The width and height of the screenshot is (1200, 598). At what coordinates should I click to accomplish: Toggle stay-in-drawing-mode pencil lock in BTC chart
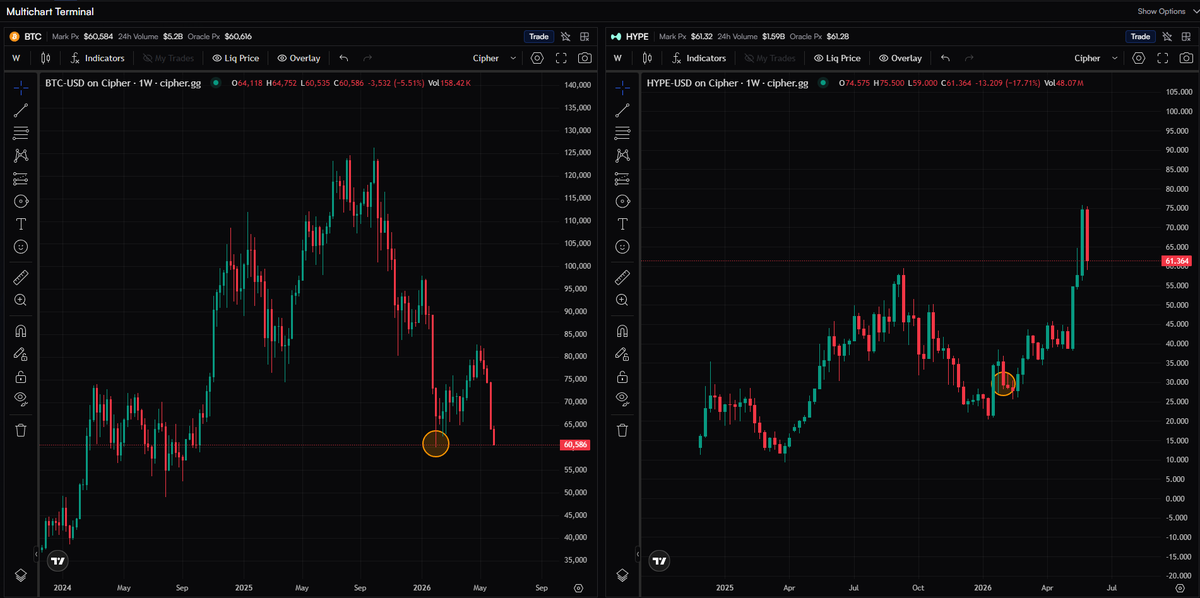coord(20,354)
